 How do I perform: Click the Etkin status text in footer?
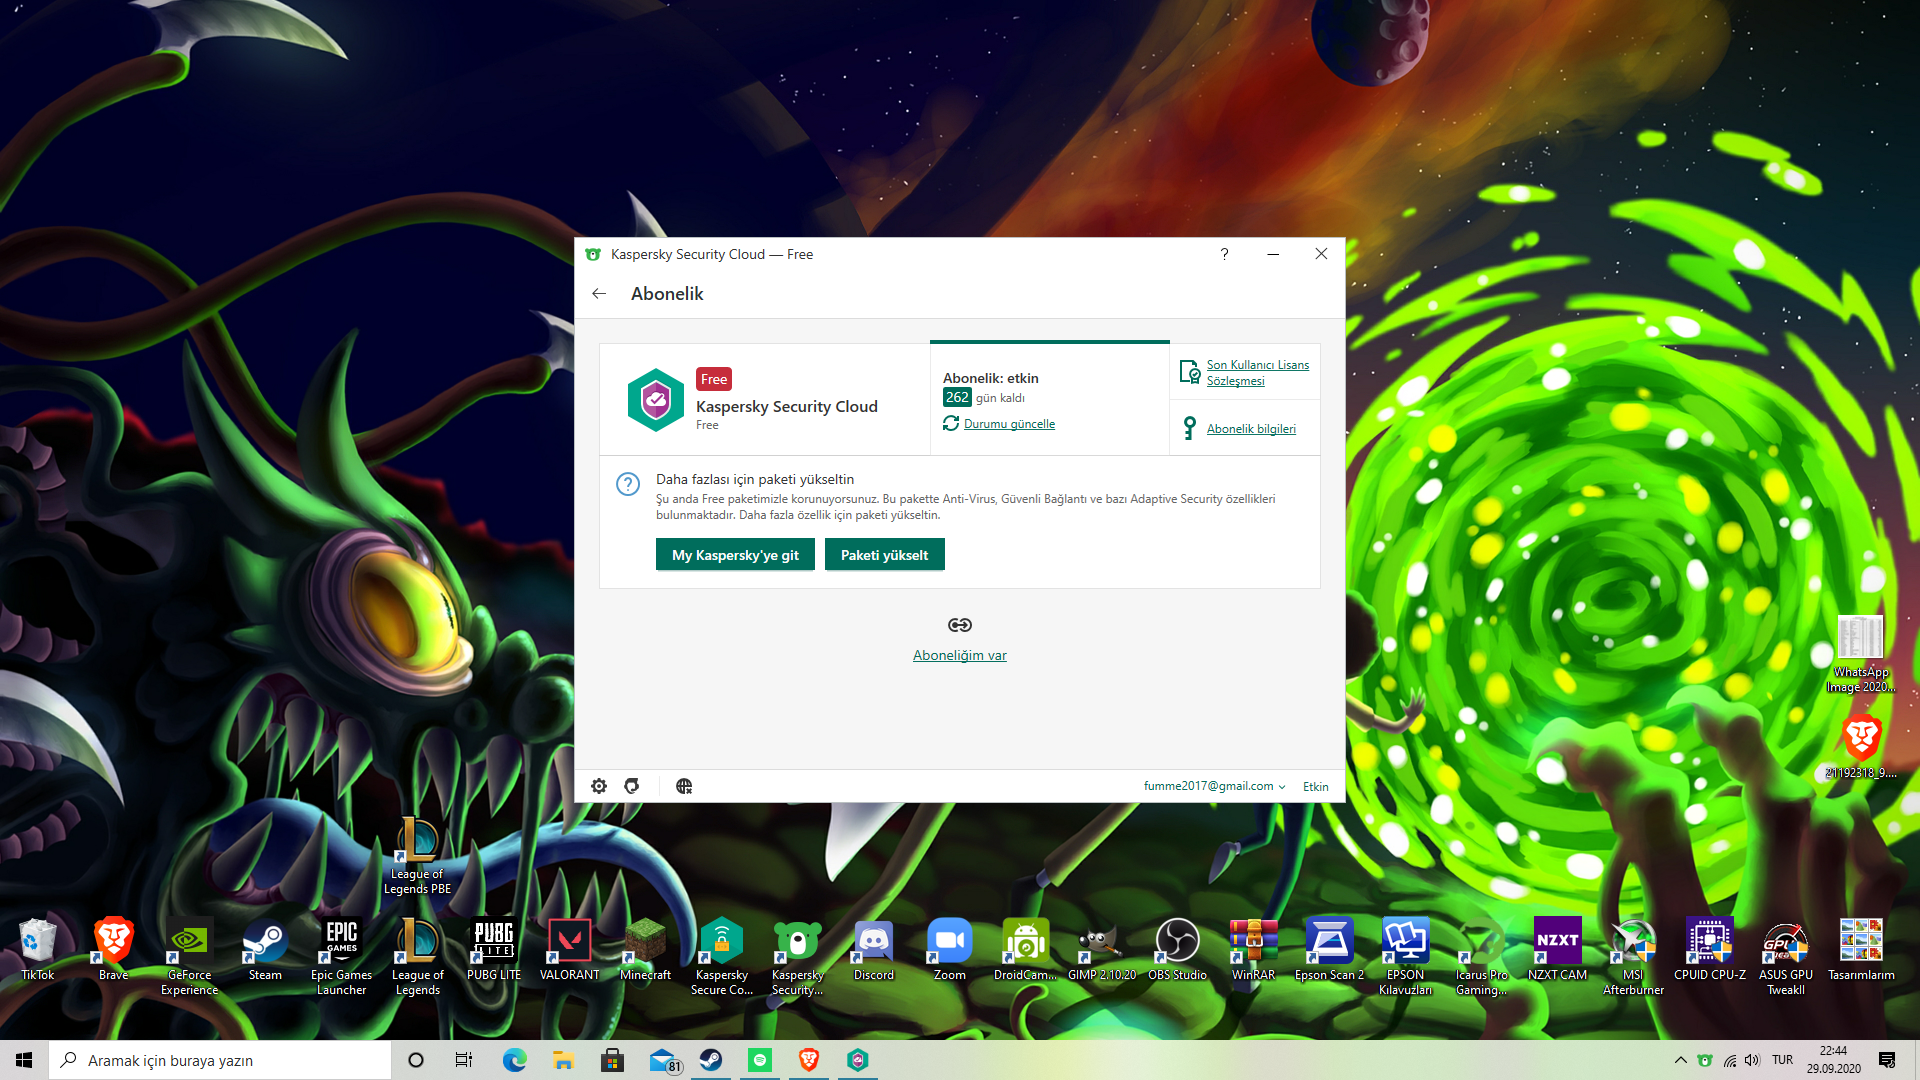tap(1315, 787)
